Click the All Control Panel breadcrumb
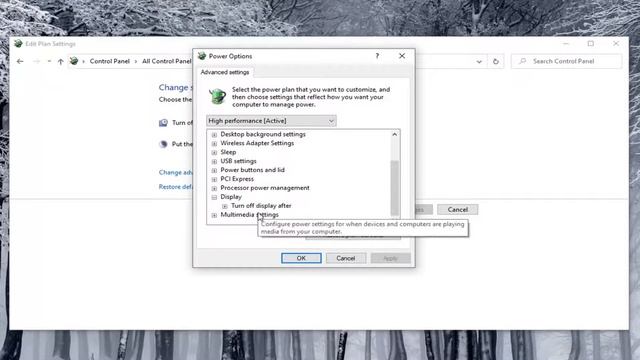 tap(167, 61)
